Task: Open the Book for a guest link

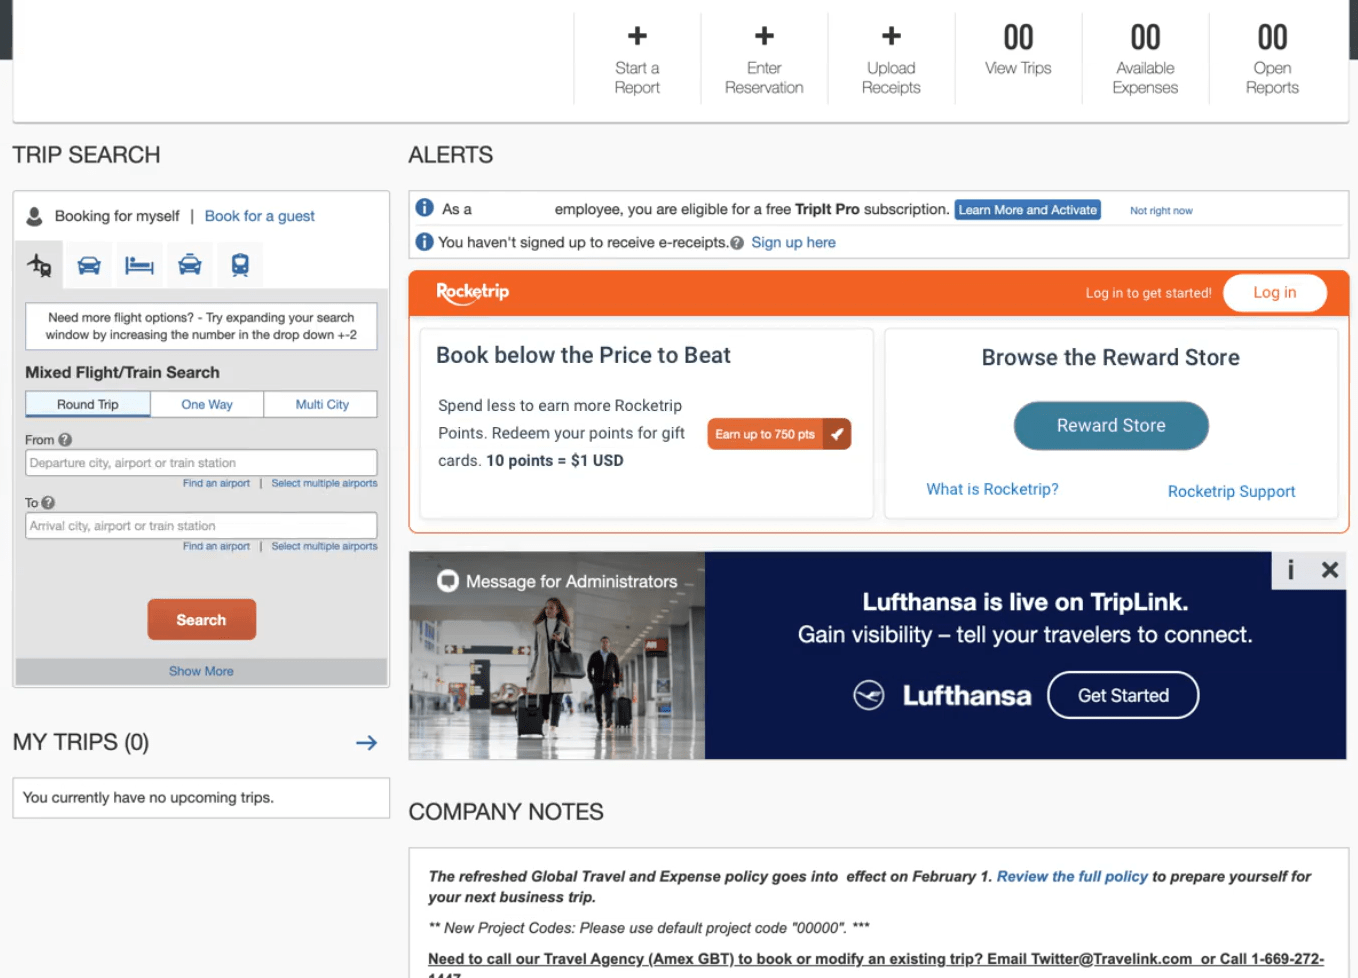Action: pos(260,216)
